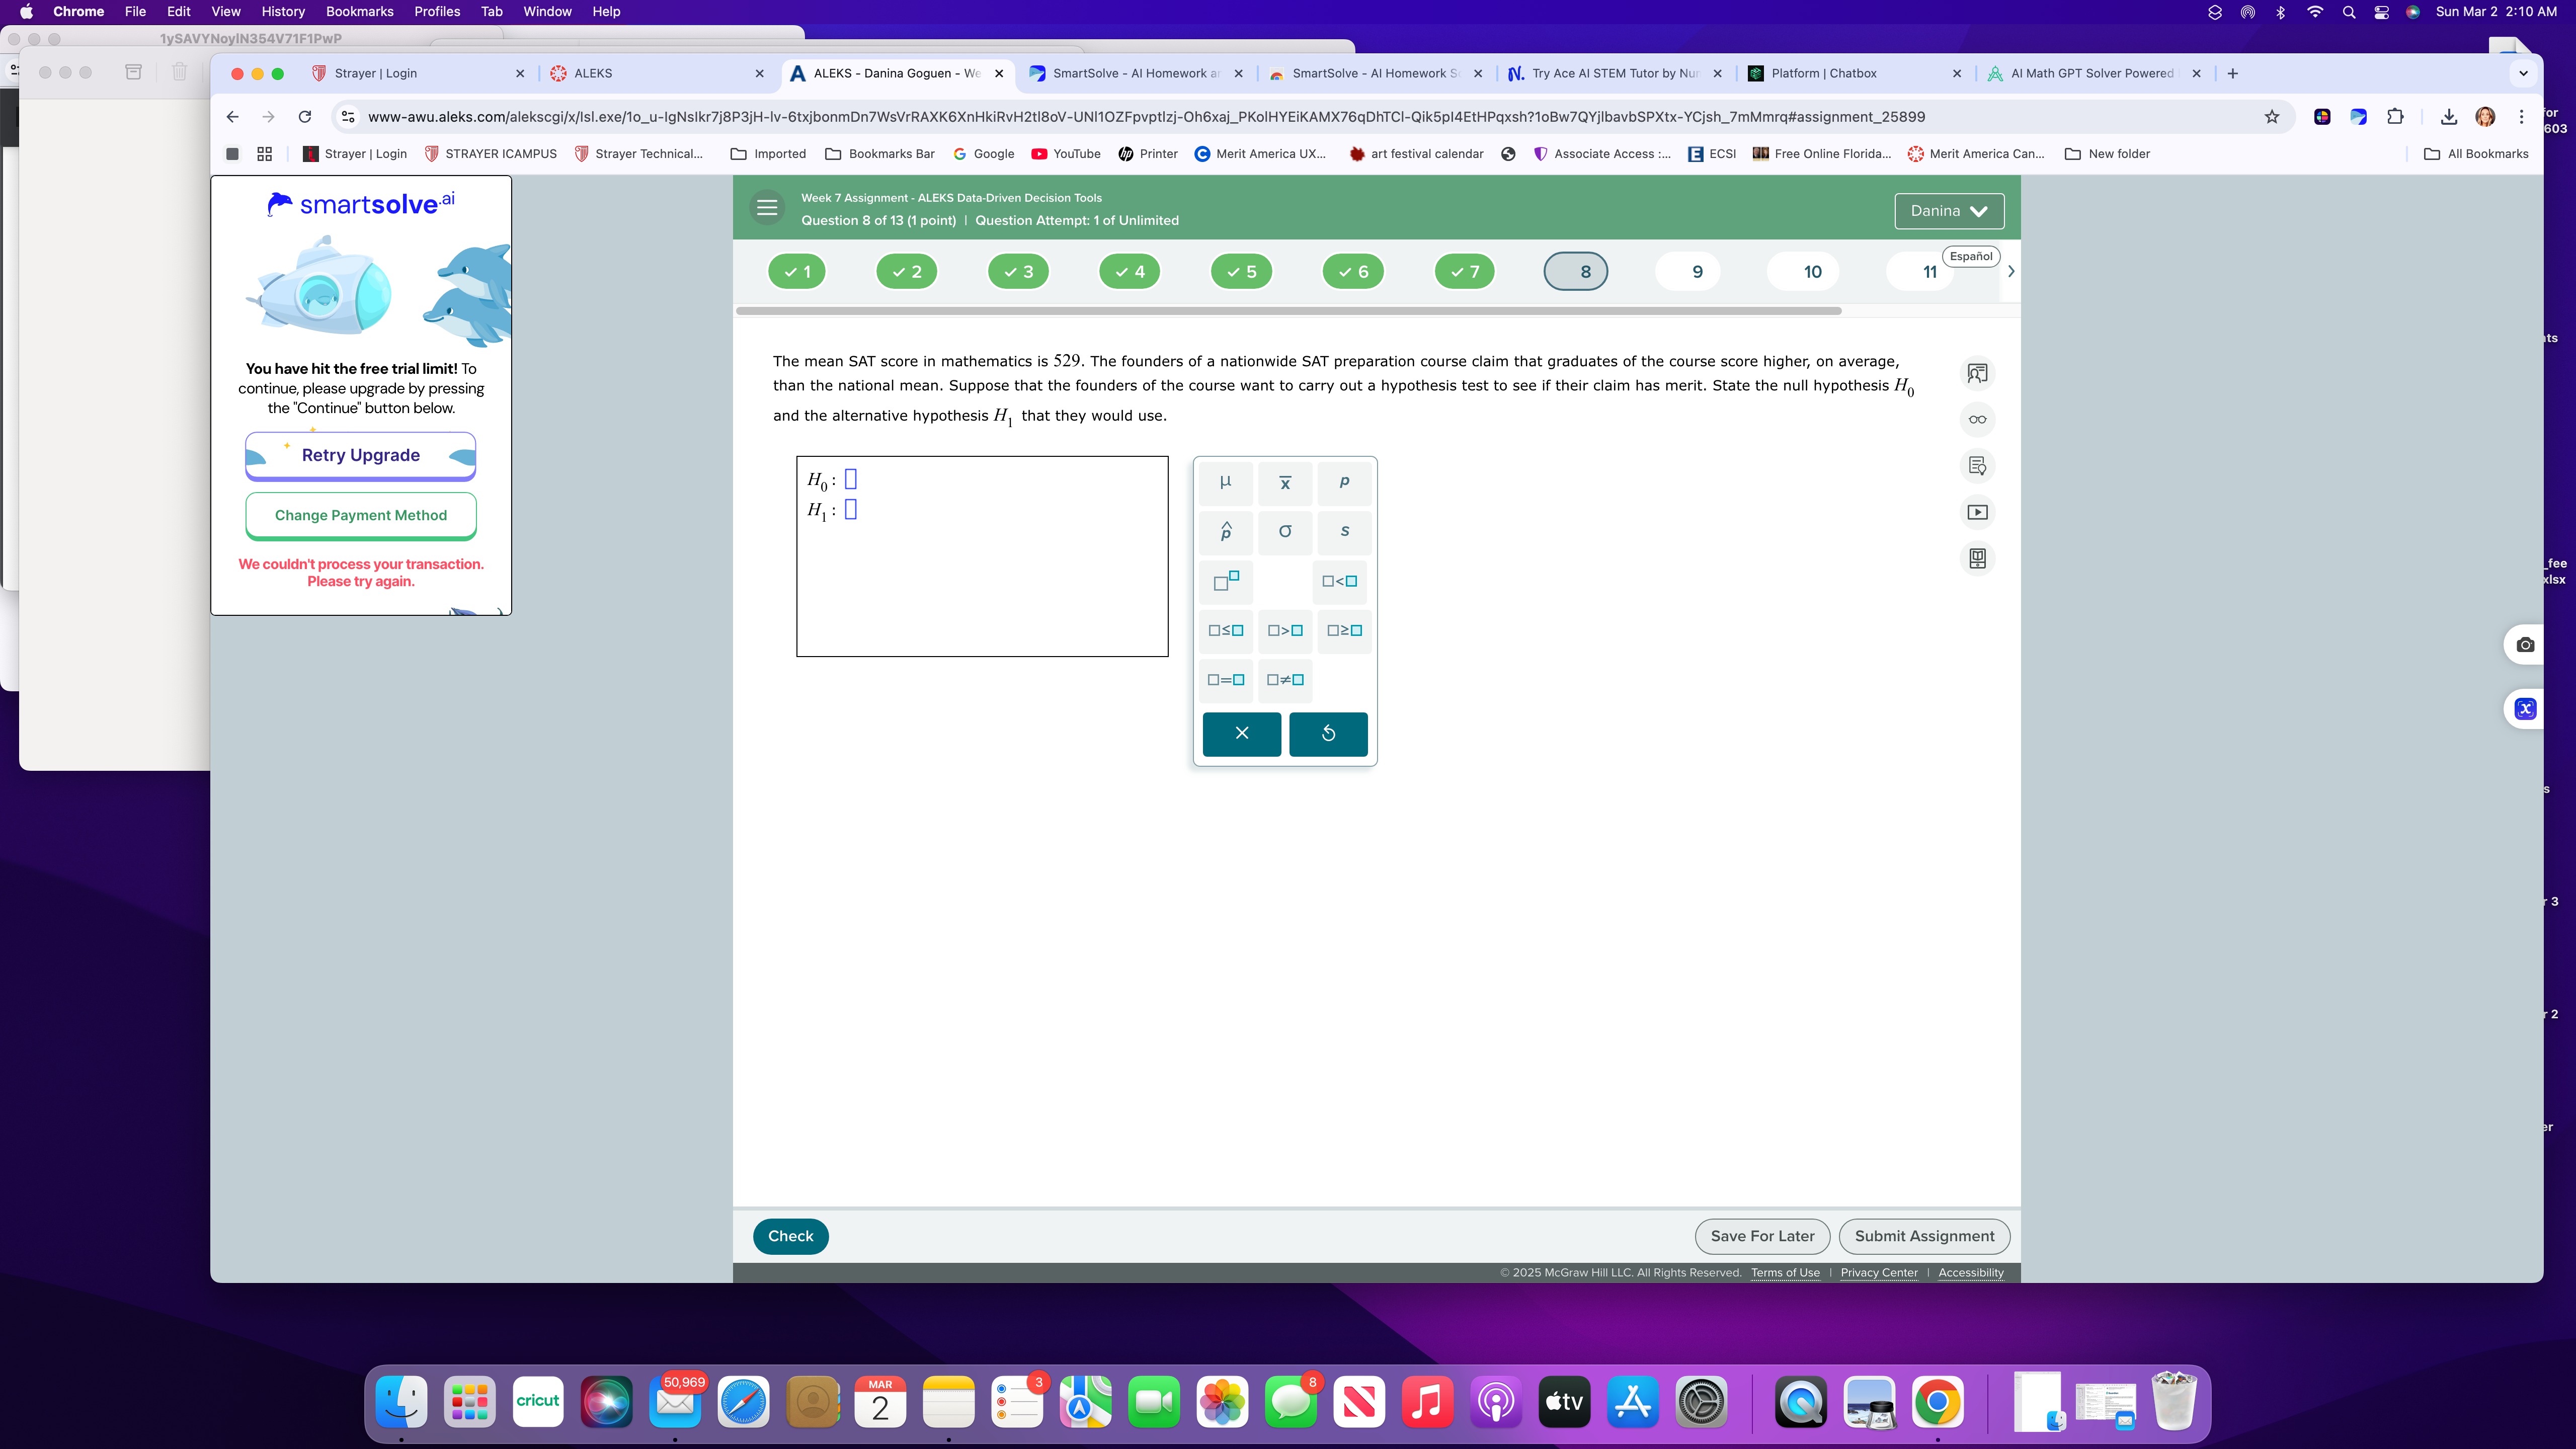The height and width of the screenshot is (1449, 2576).
Task: Insert the less-than-or-equal template
Action: 1225,630
